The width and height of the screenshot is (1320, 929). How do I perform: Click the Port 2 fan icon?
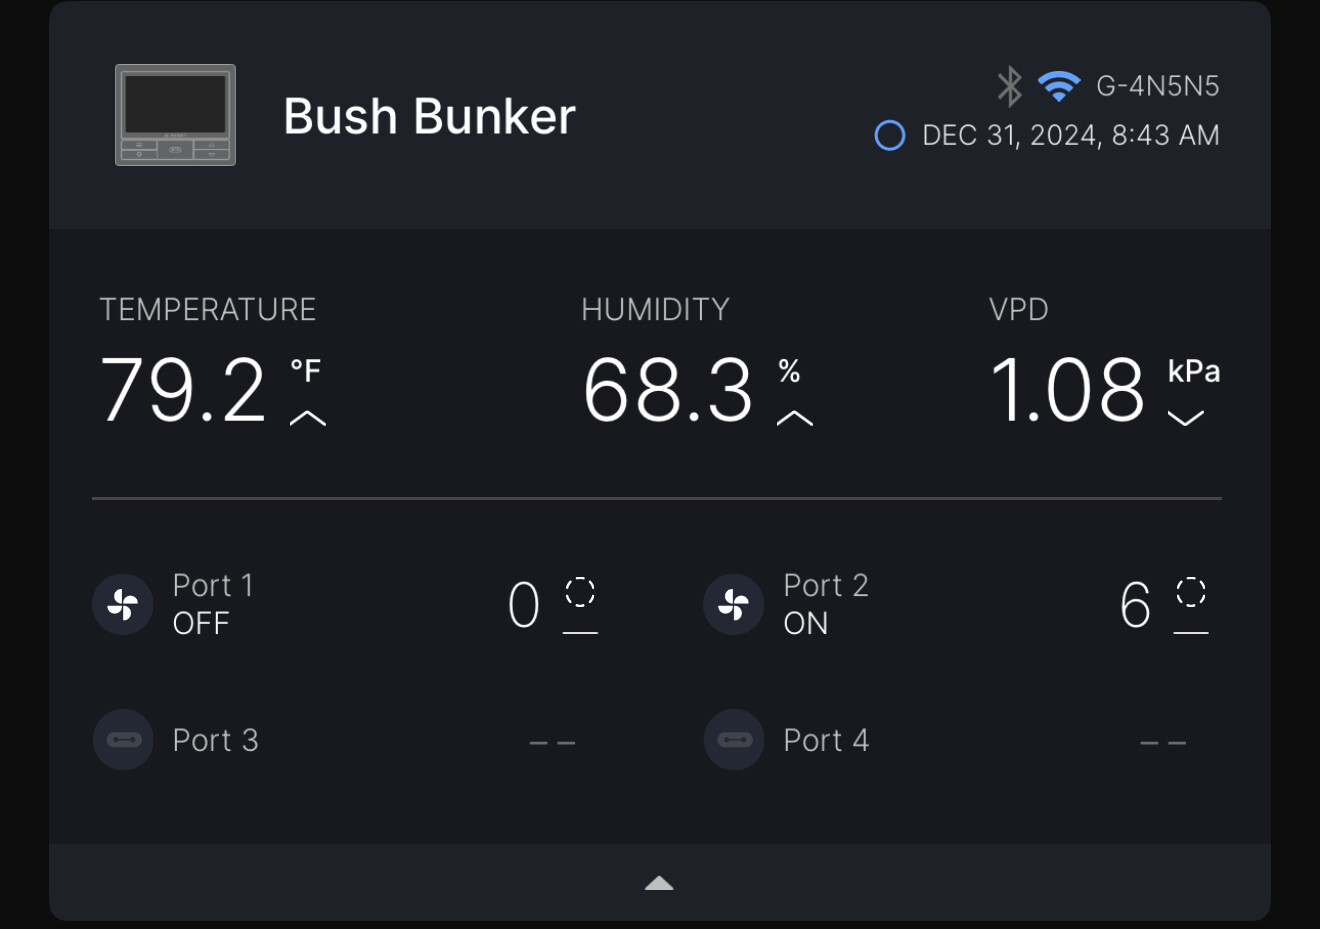click(x=734, y=604)
